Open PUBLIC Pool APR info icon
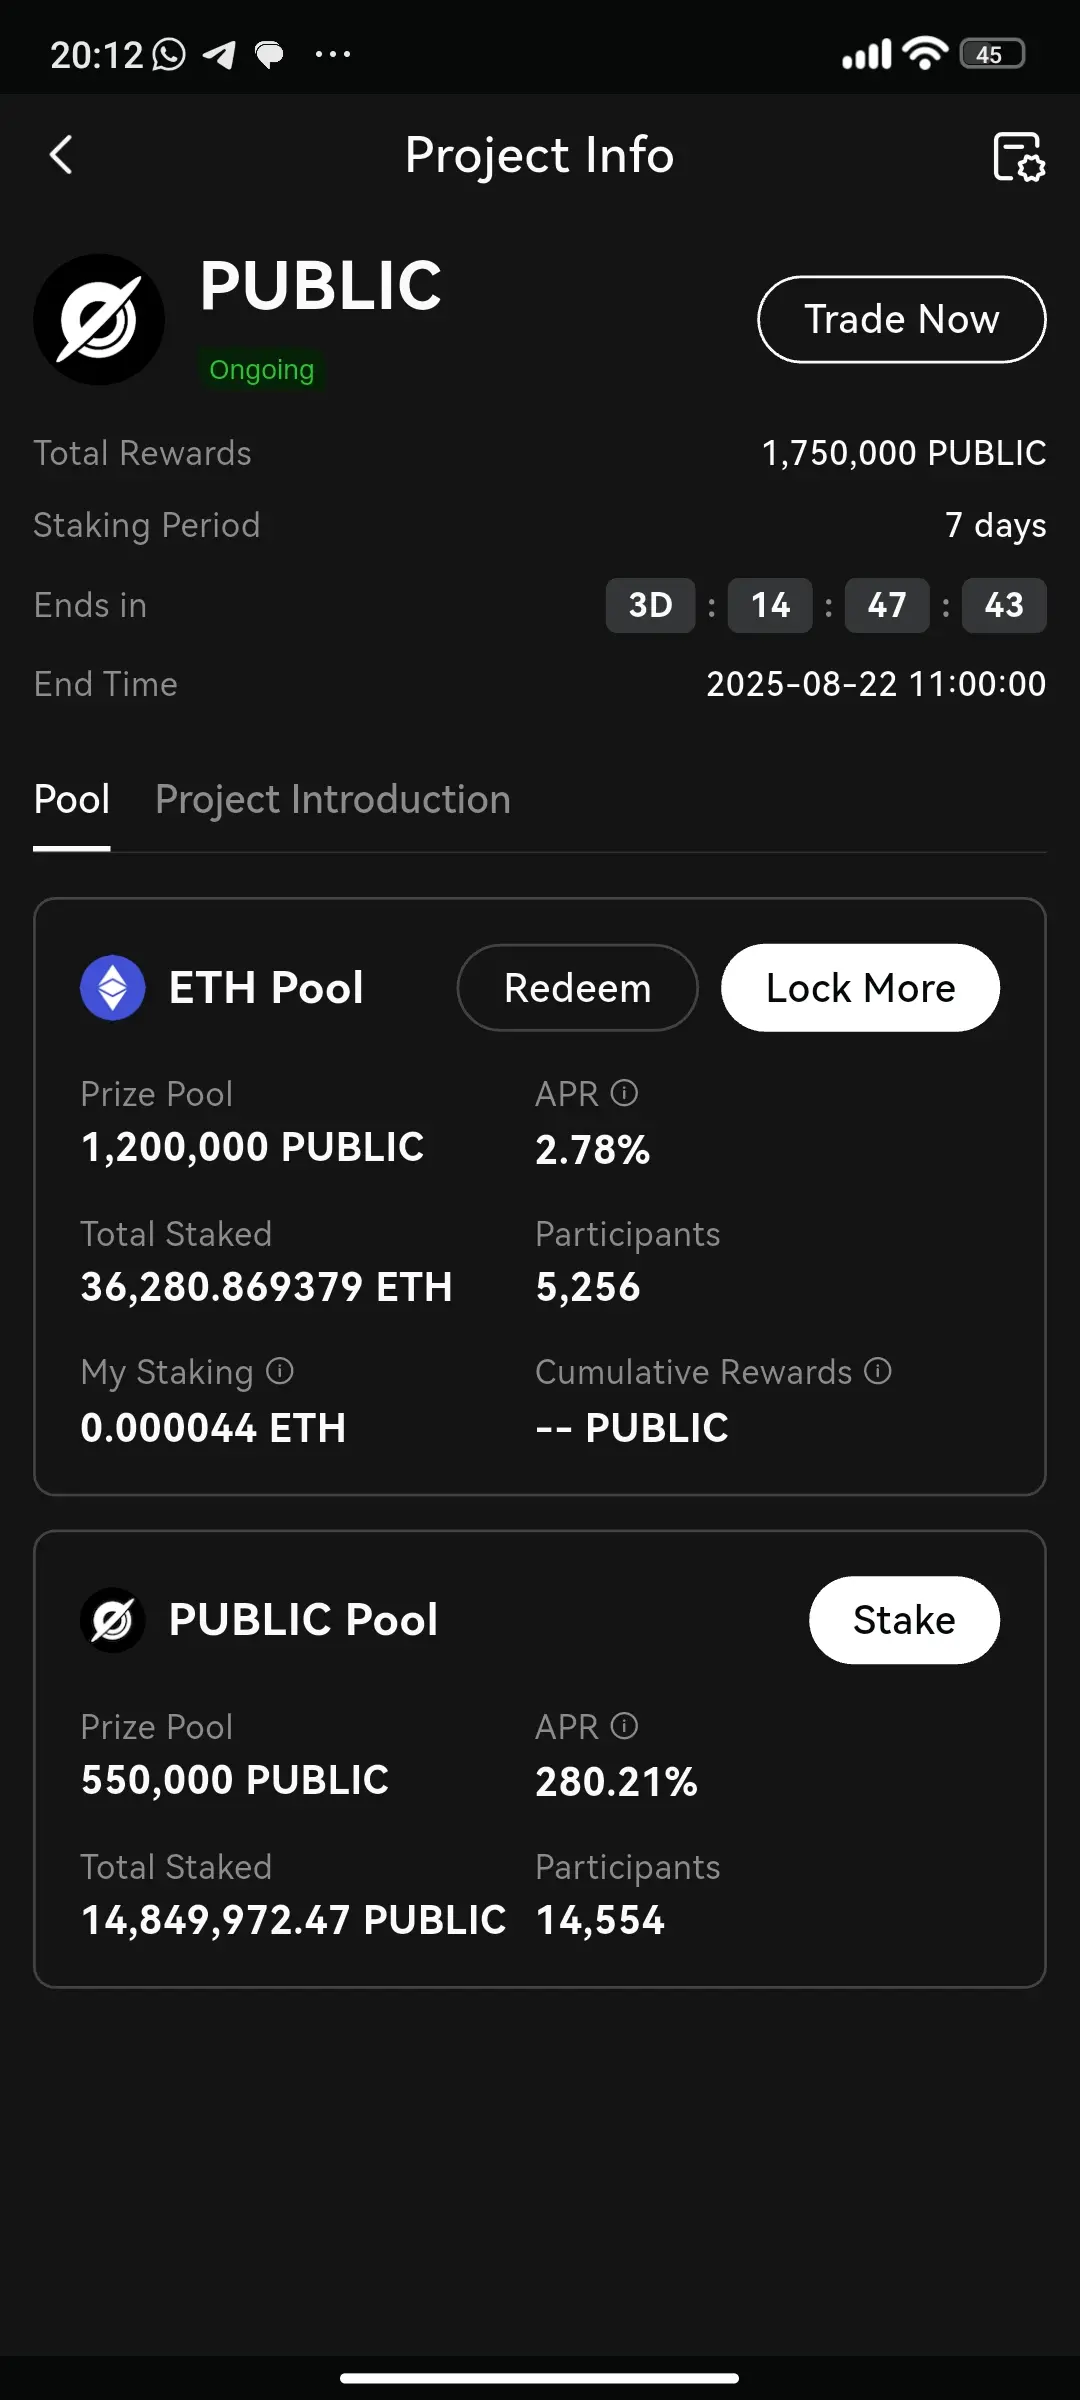This screenshot has width=1080, height=2400. (624, 1726)
